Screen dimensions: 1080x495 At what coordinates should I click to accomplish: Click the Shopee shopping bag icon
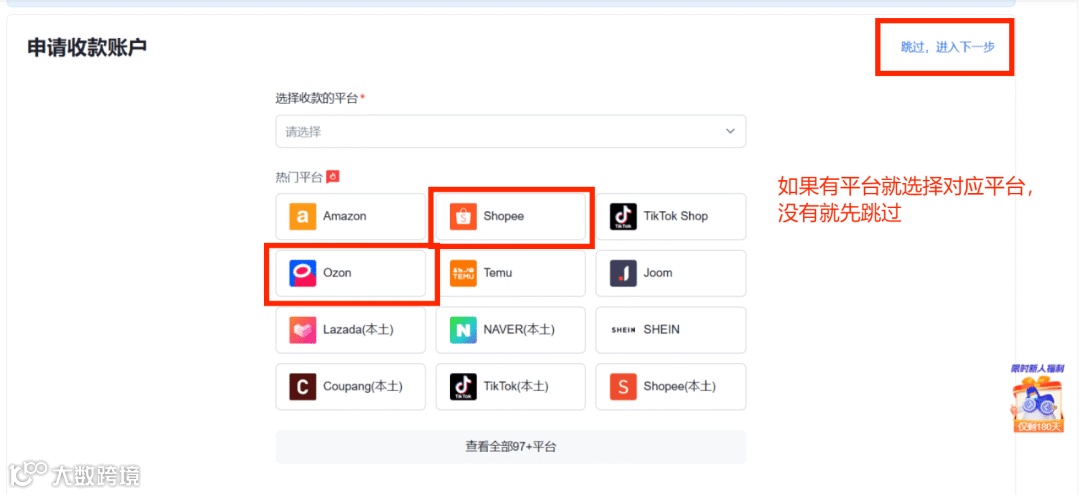463,216
